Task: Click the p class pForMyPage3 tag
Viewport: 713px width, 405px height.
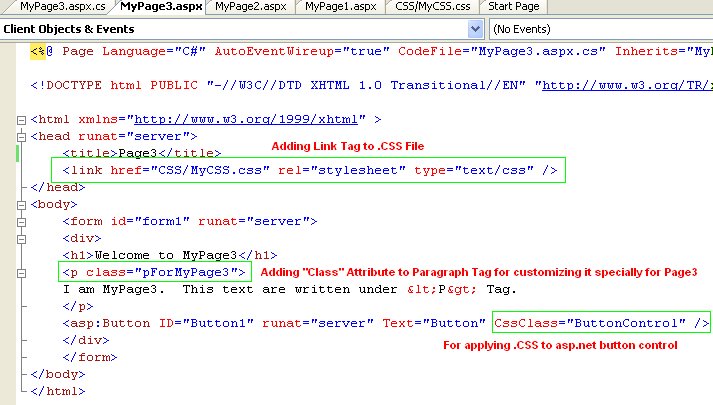Action: coord(154,272)
